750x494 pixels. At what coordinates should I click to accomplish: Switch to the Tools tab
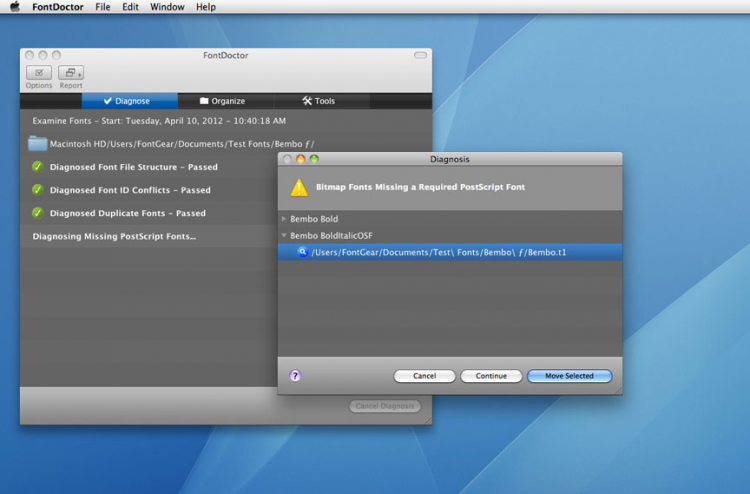click(321, 101)
